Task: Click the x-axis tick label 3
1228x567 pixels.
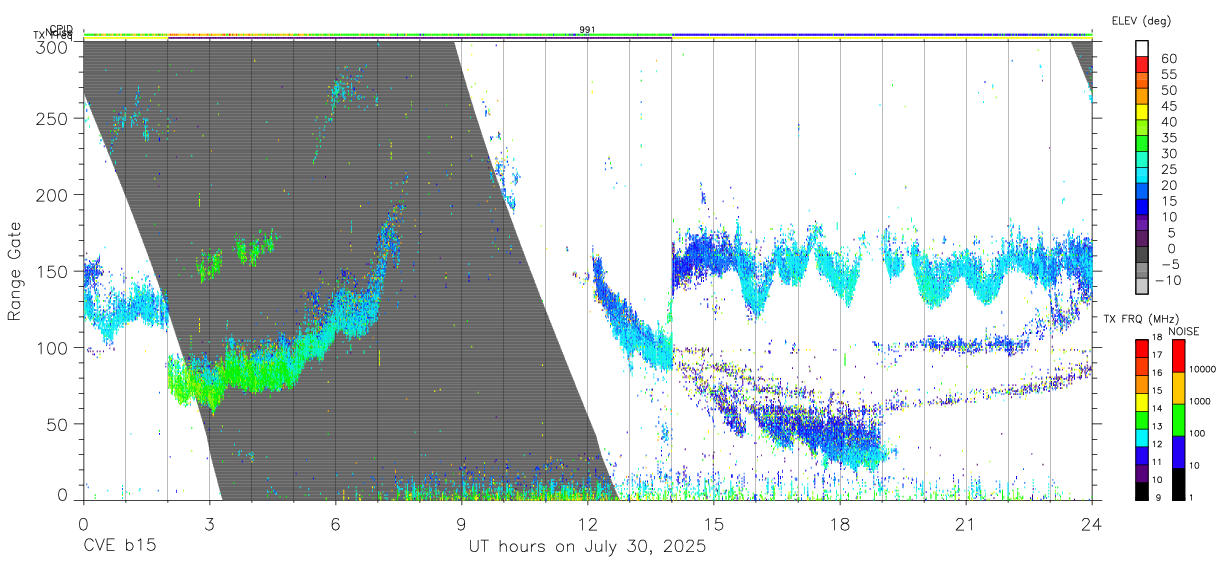Action: coord(209,524)
